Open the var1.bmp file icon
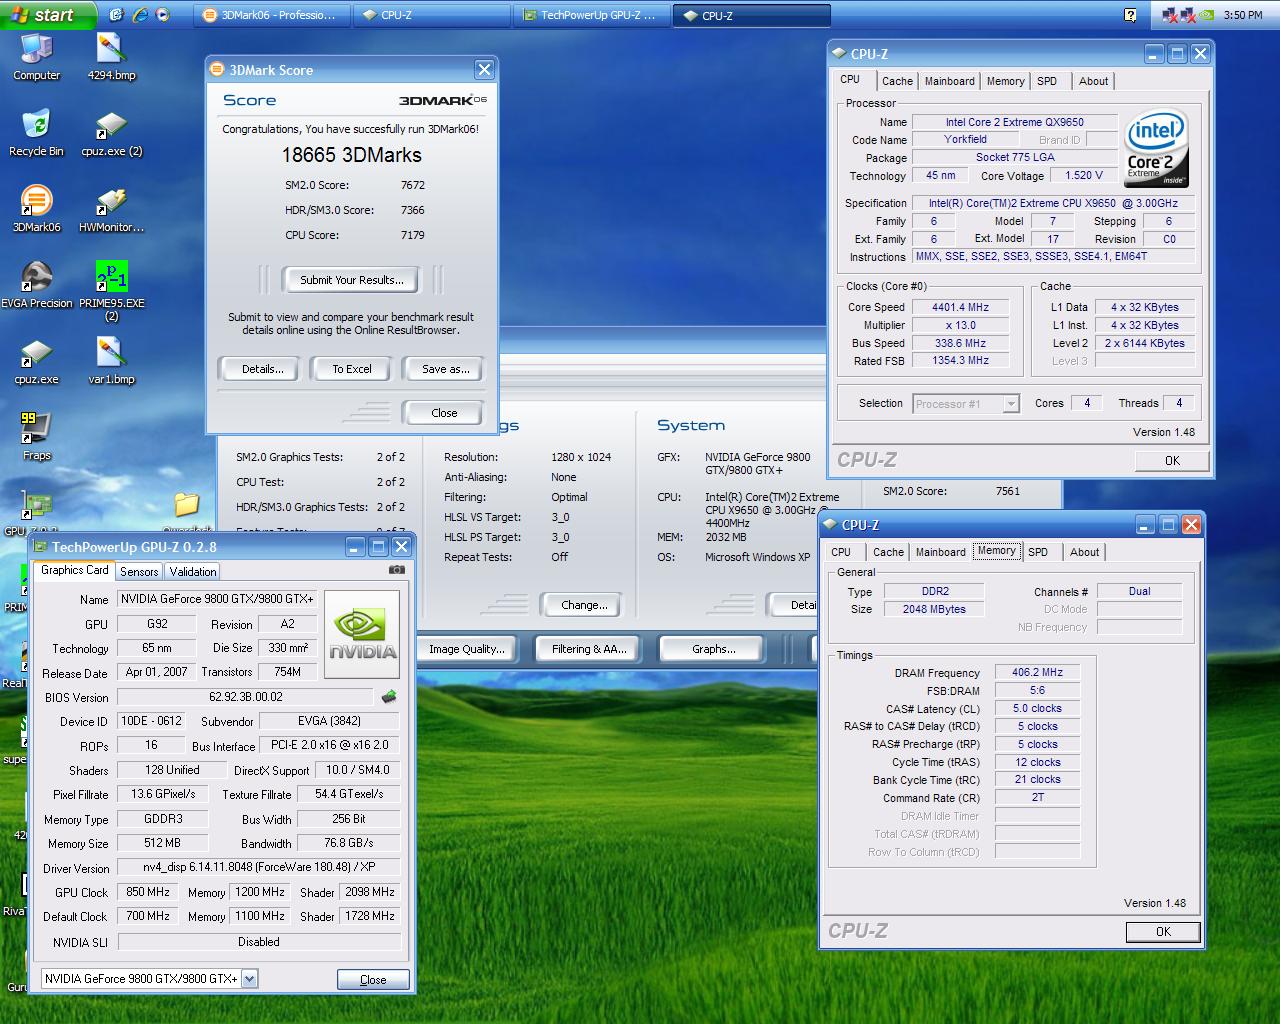Image resolution: width=1280 pixels, height=1024 pixels. 111,360
